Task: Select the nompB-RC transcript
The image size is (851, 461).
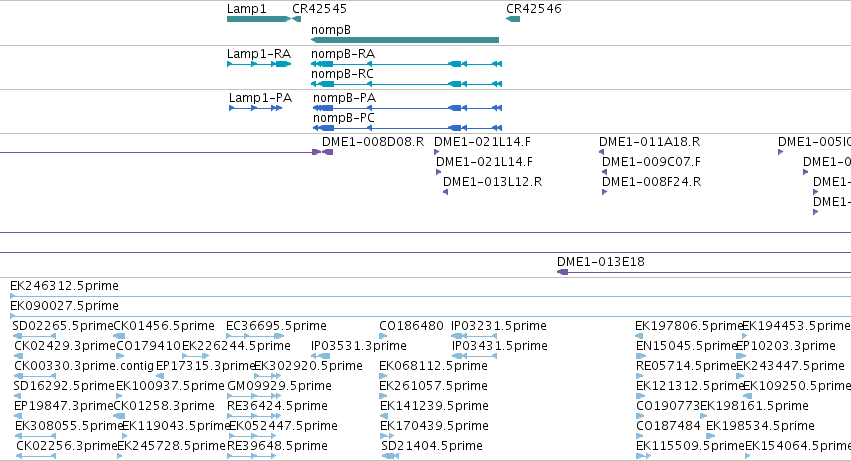Action: point(407,84)
